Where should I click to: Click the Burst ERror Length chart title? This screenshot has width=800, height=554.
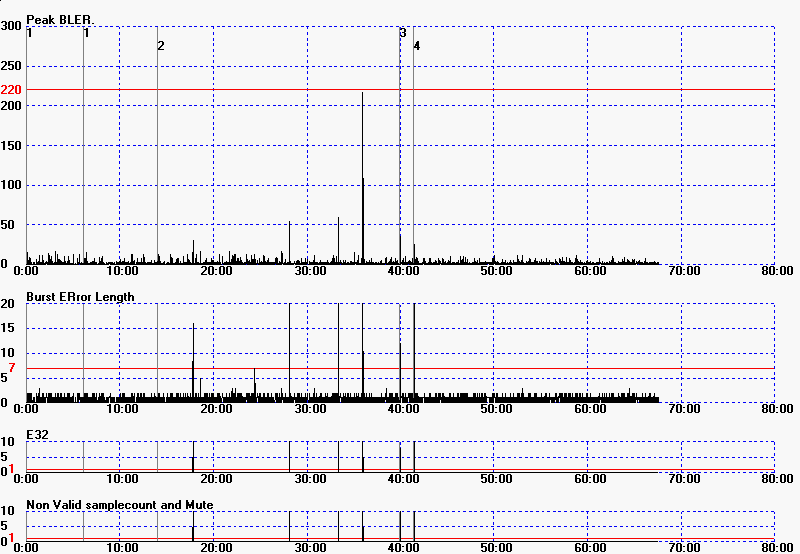(x=80, y=297)
